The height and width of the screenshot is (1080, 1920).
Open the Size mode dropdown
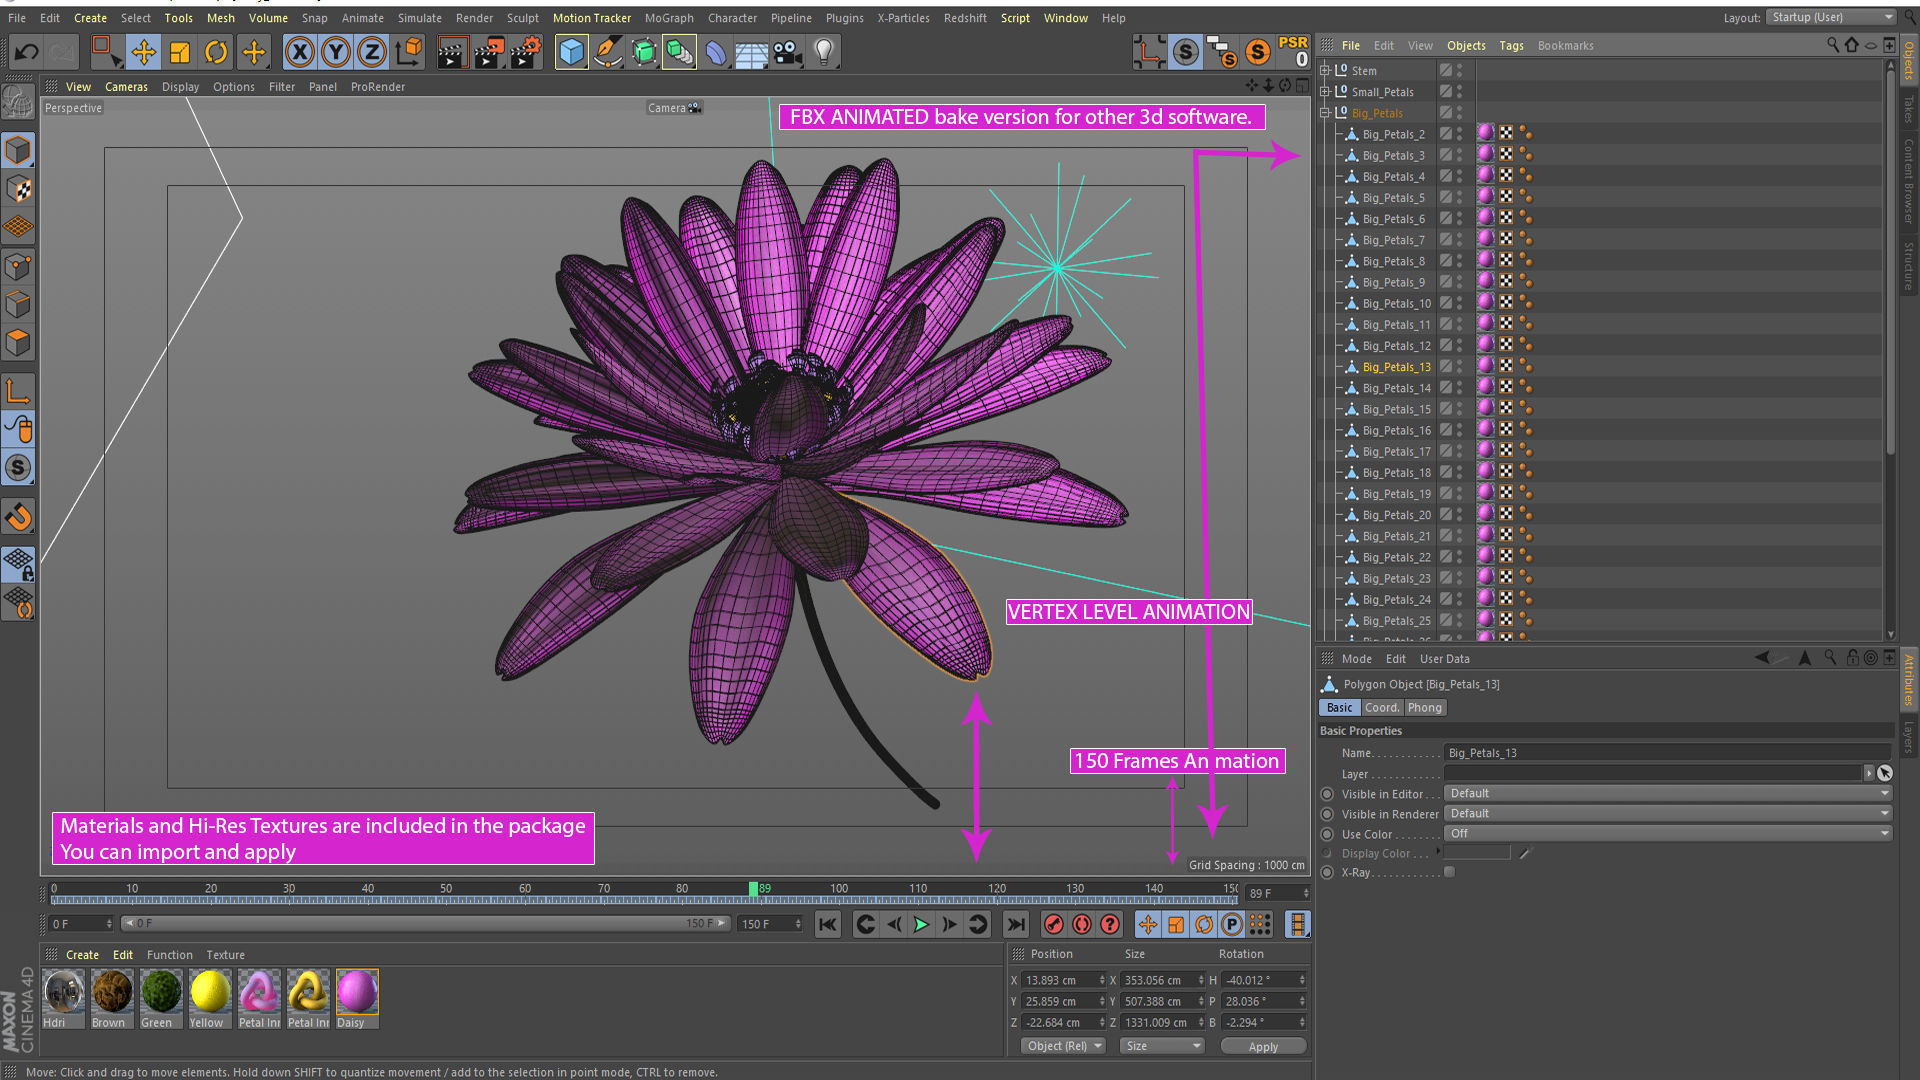pos(1161,1046)
